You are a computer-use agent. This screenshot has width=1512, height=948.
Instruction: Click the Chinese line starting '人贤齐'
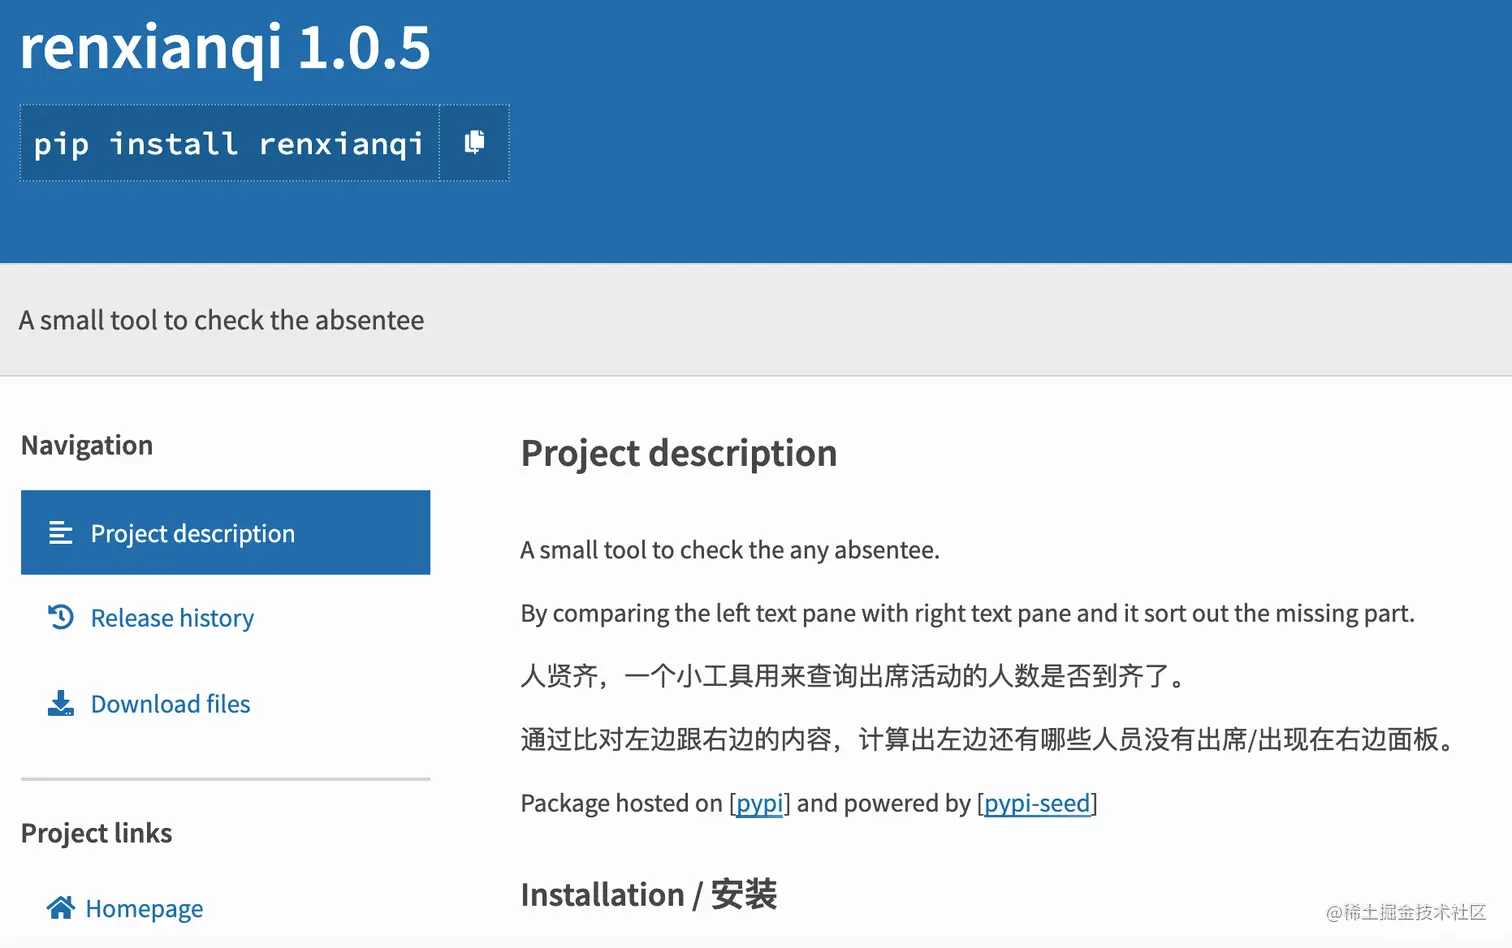855,676
